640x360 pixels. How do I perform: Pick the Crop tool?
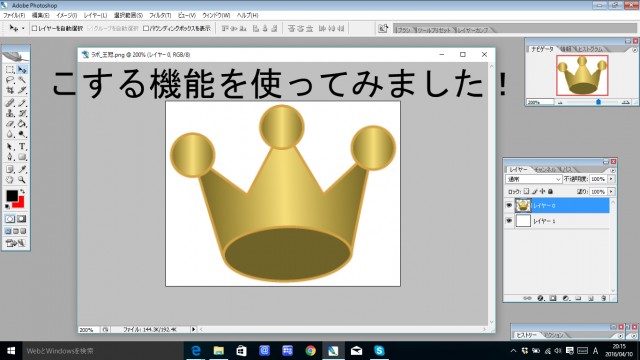tap(10, 90)
